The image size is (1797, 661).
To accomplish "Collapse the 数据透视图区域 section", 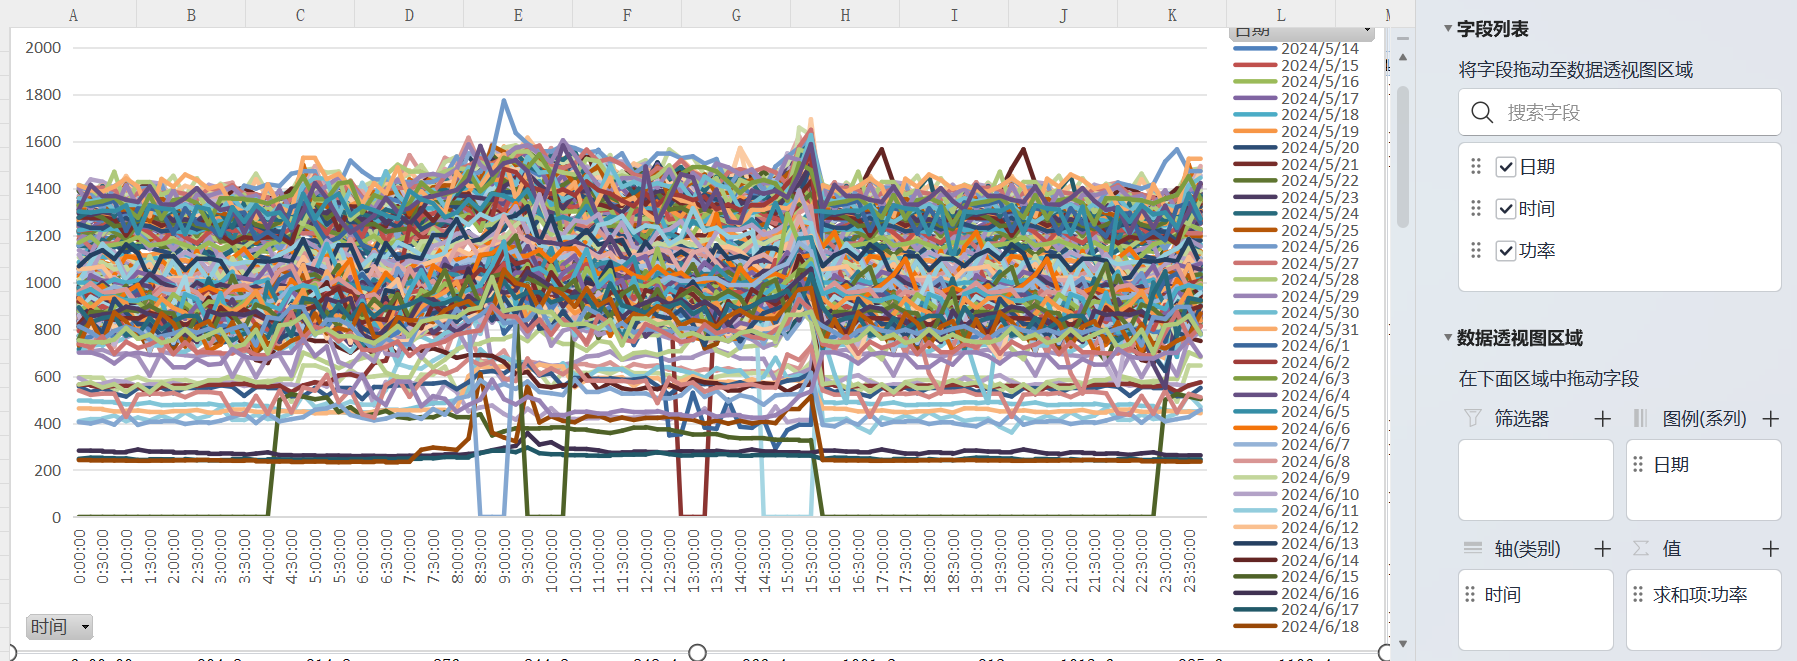I will tap(1448, 338).
